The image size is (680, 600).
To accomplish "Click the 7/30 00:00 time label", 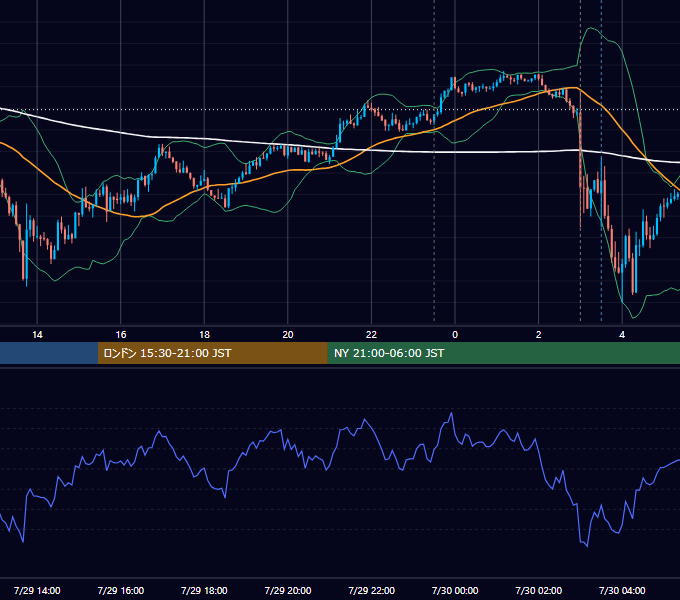I will 455,590.
